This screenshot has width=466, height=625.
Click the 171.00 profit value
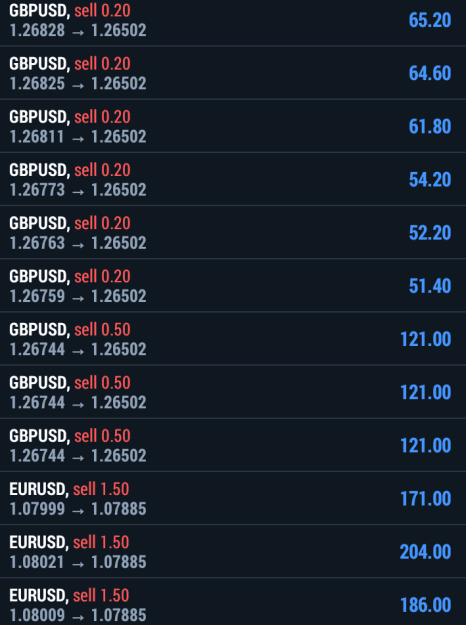click(x=425, y=499)
